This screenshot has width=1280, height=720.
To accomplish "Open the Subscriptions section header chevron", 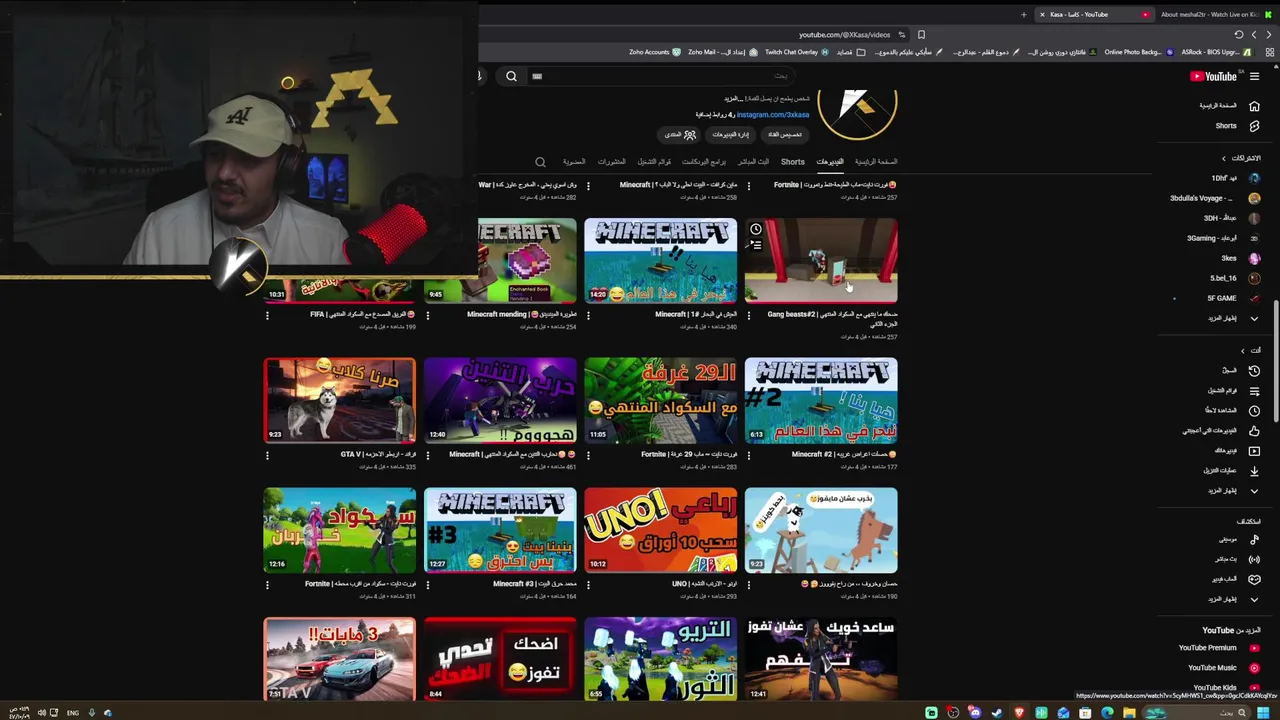I will click(x=1223, y=158).
